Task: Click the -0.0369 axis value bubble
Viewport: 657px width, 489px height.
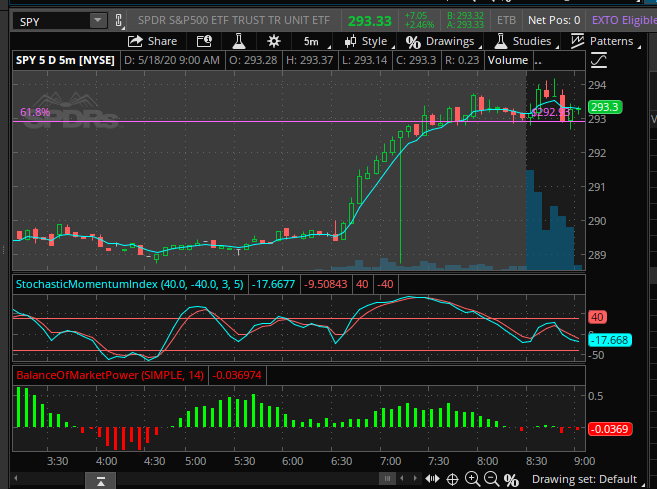Action: click(610, 429)
